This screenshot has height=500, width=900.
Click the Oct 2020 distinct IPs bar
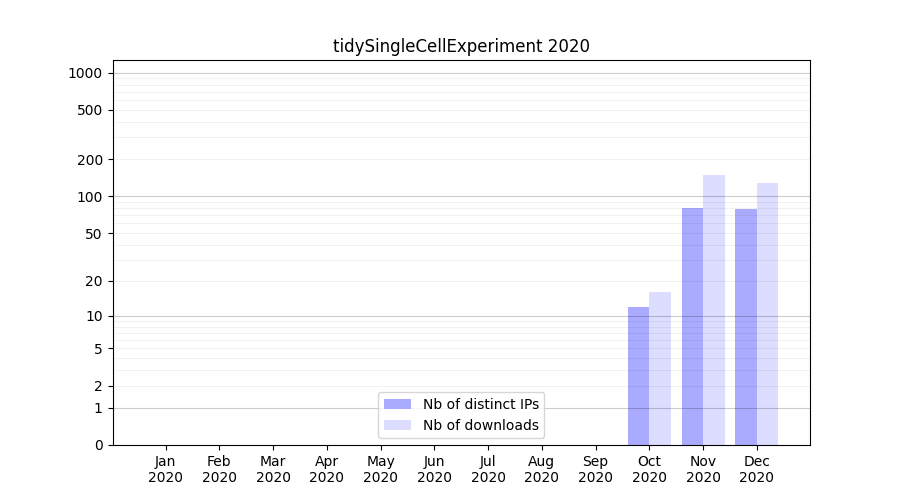click(x=638, y=376)
